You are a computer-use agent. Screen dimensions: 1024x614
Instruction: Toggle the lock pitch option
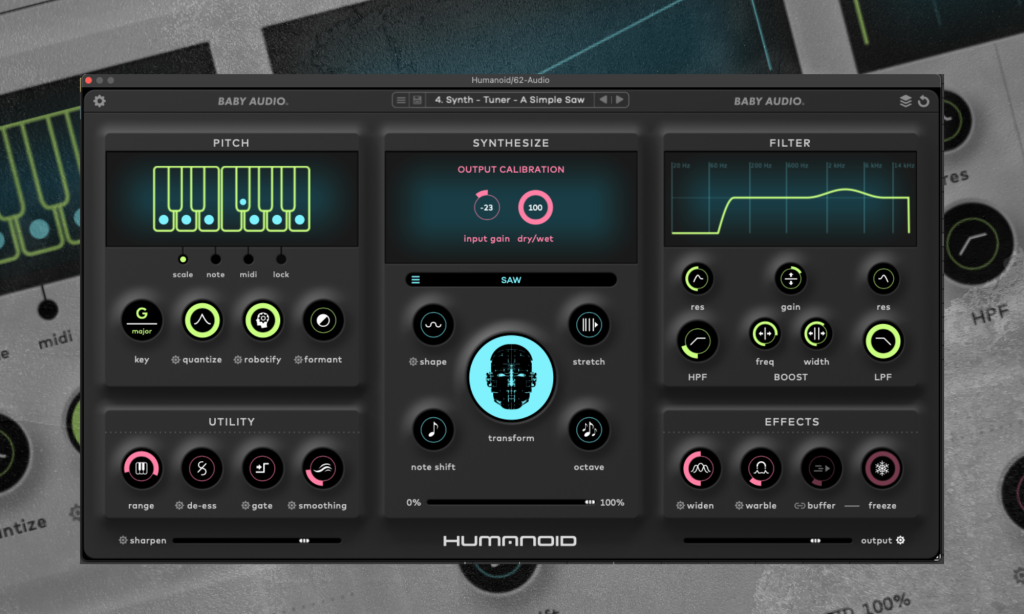tap(281, 258)
